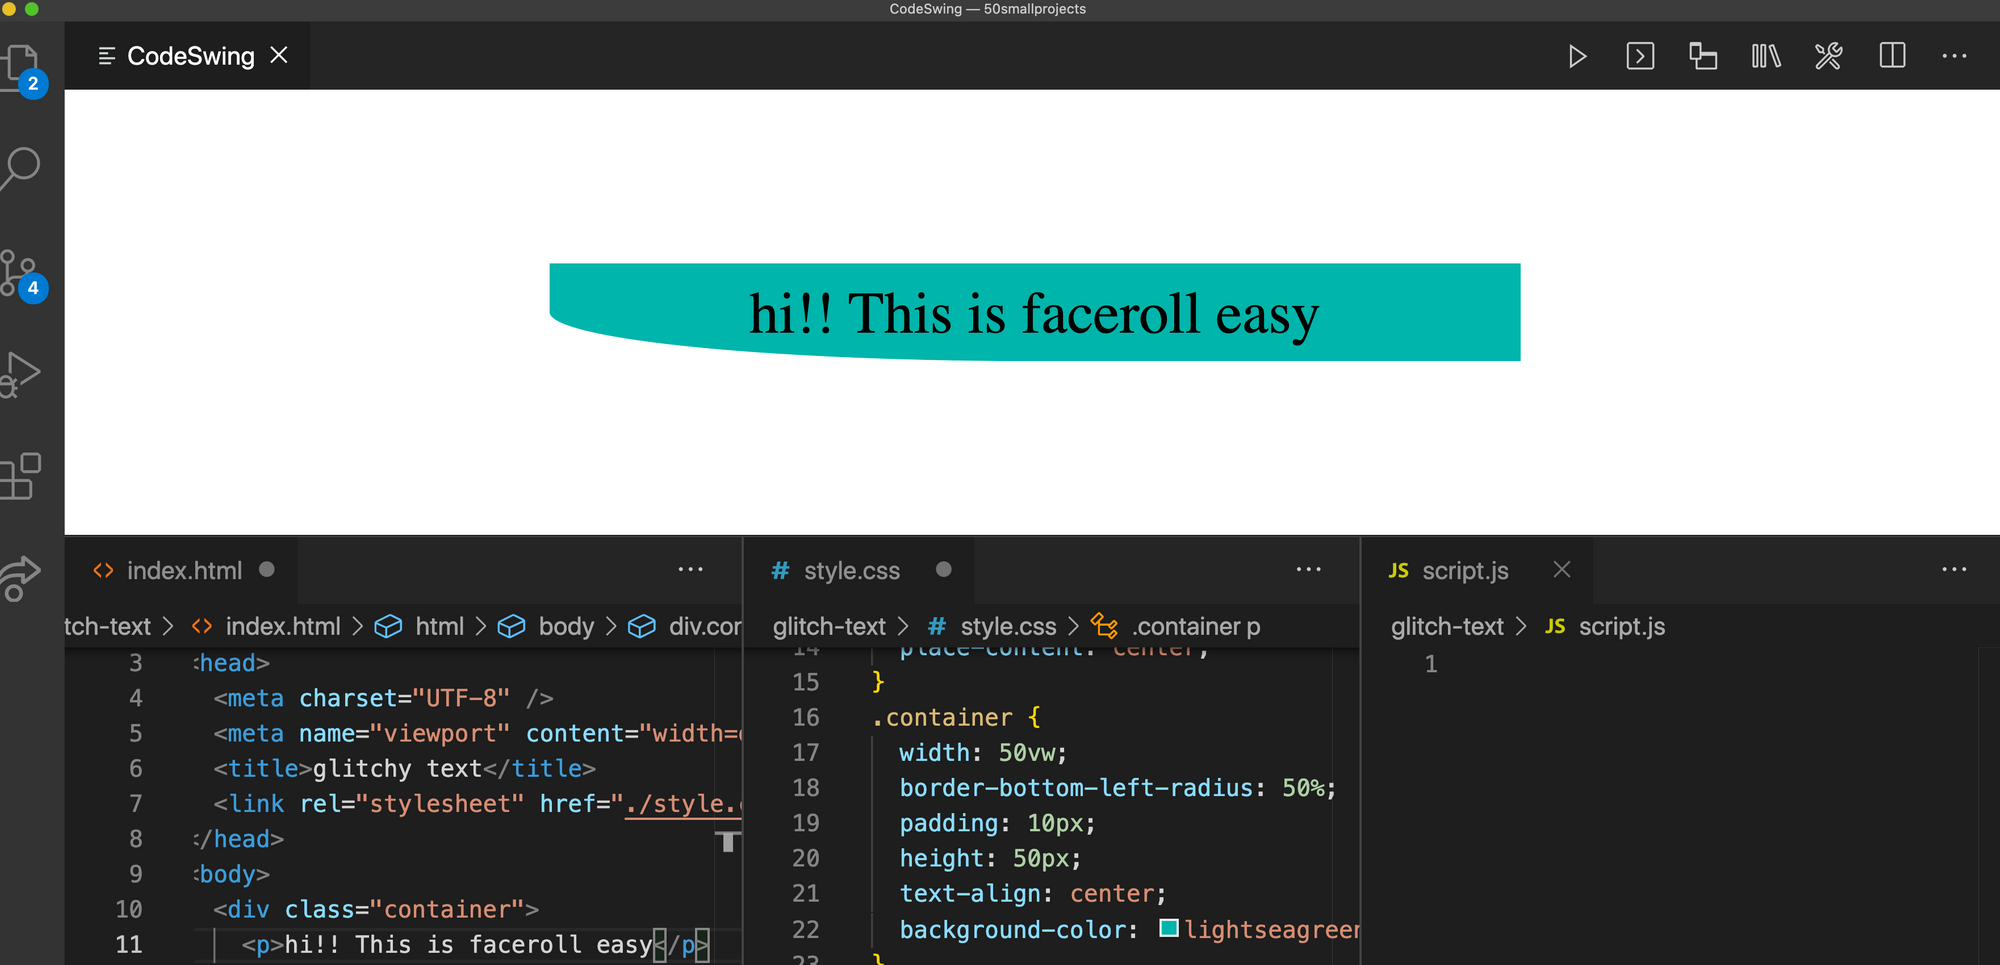Click the index.html breadcrumb item

[x=267, y=626]
